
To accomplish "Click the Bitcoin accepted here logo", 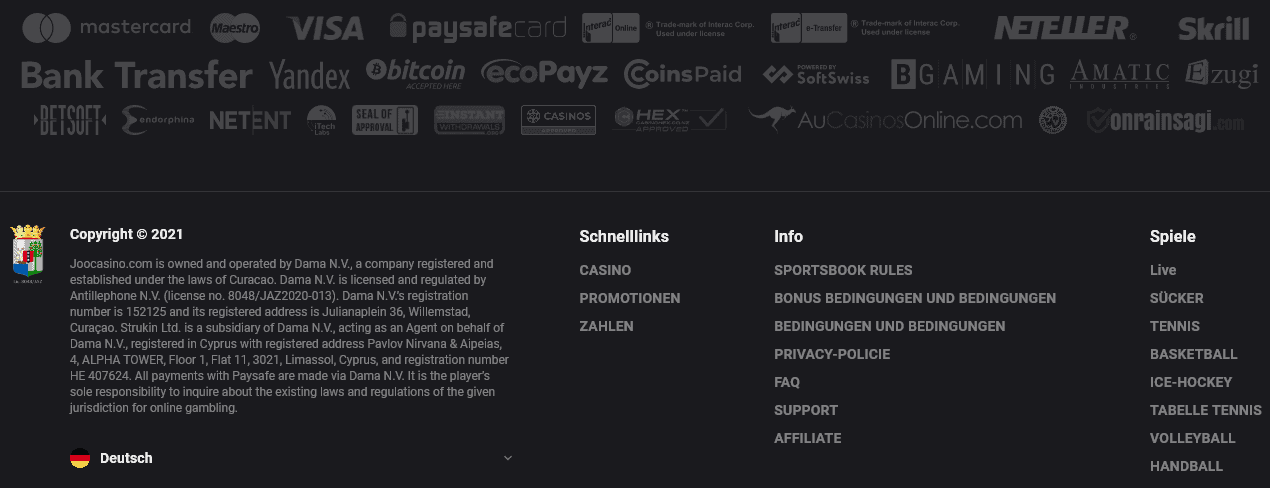I will pyautogui.click(x=415, y=73).
